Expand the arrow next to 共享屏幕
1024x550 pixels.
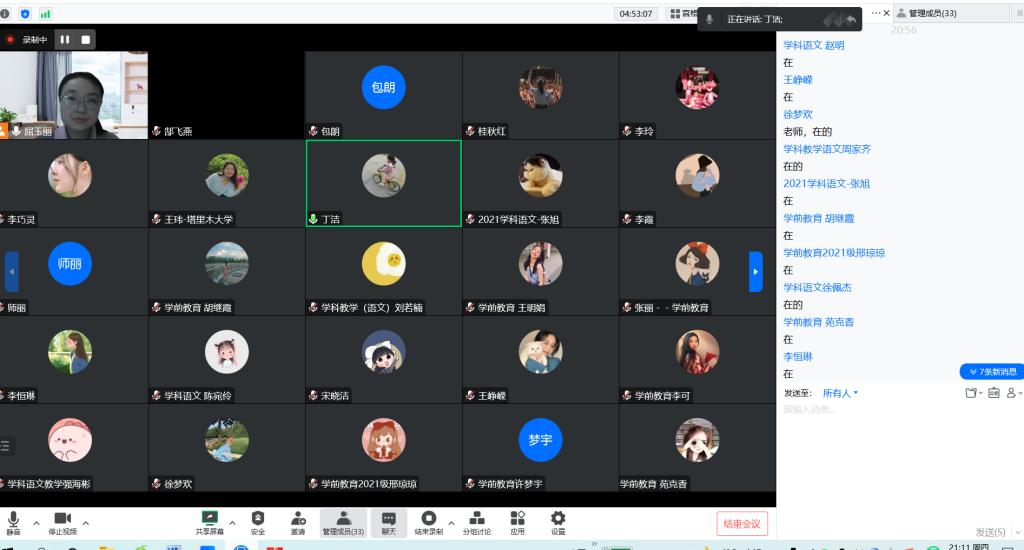tap(233, 522)
